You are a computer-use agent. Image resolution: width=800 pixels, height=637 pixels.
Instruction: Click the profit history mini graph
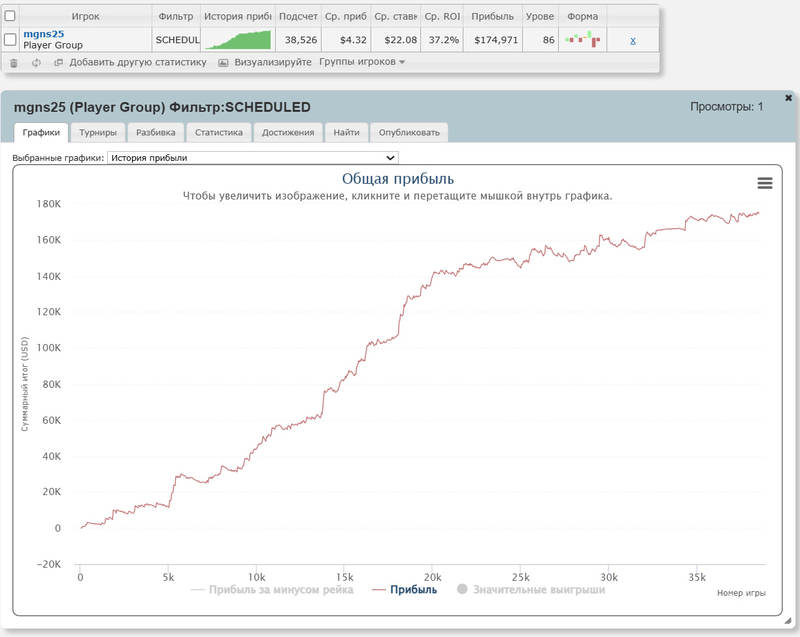[x=238, y=39]
